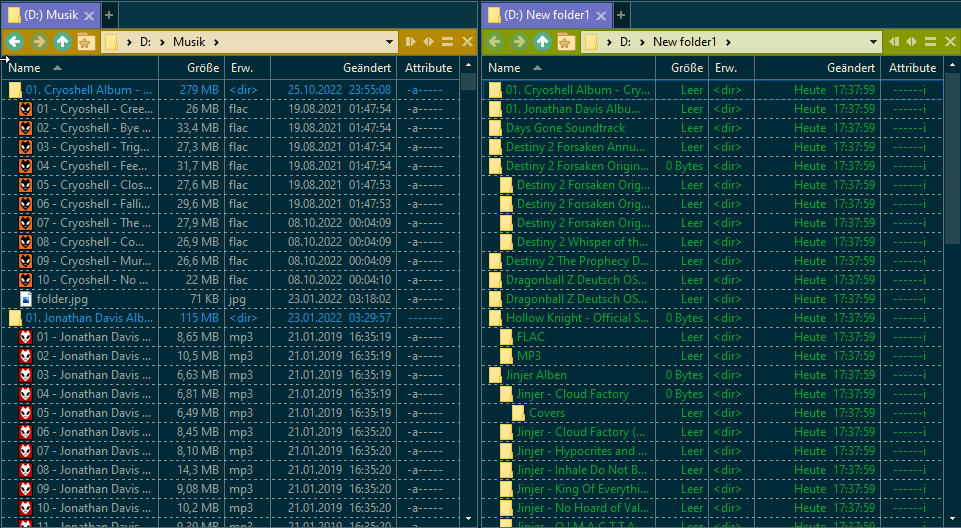Select 08 - Jonathan Davis mp3 row
Image resolution: width=961 pixels, height=528 pixels.
coord(230,470)
